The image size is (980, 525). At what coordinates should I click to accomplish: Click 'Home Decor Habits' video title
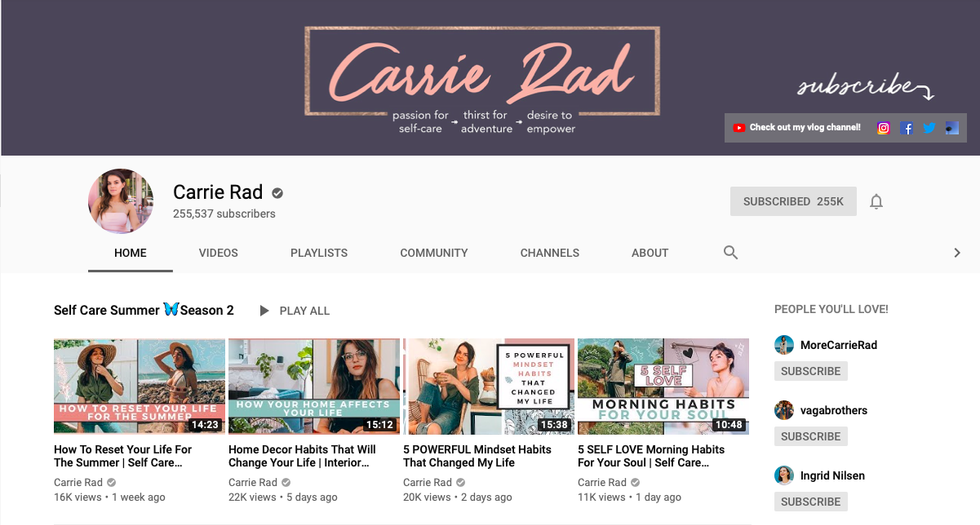pyautogui.click(x=302, y=456)
